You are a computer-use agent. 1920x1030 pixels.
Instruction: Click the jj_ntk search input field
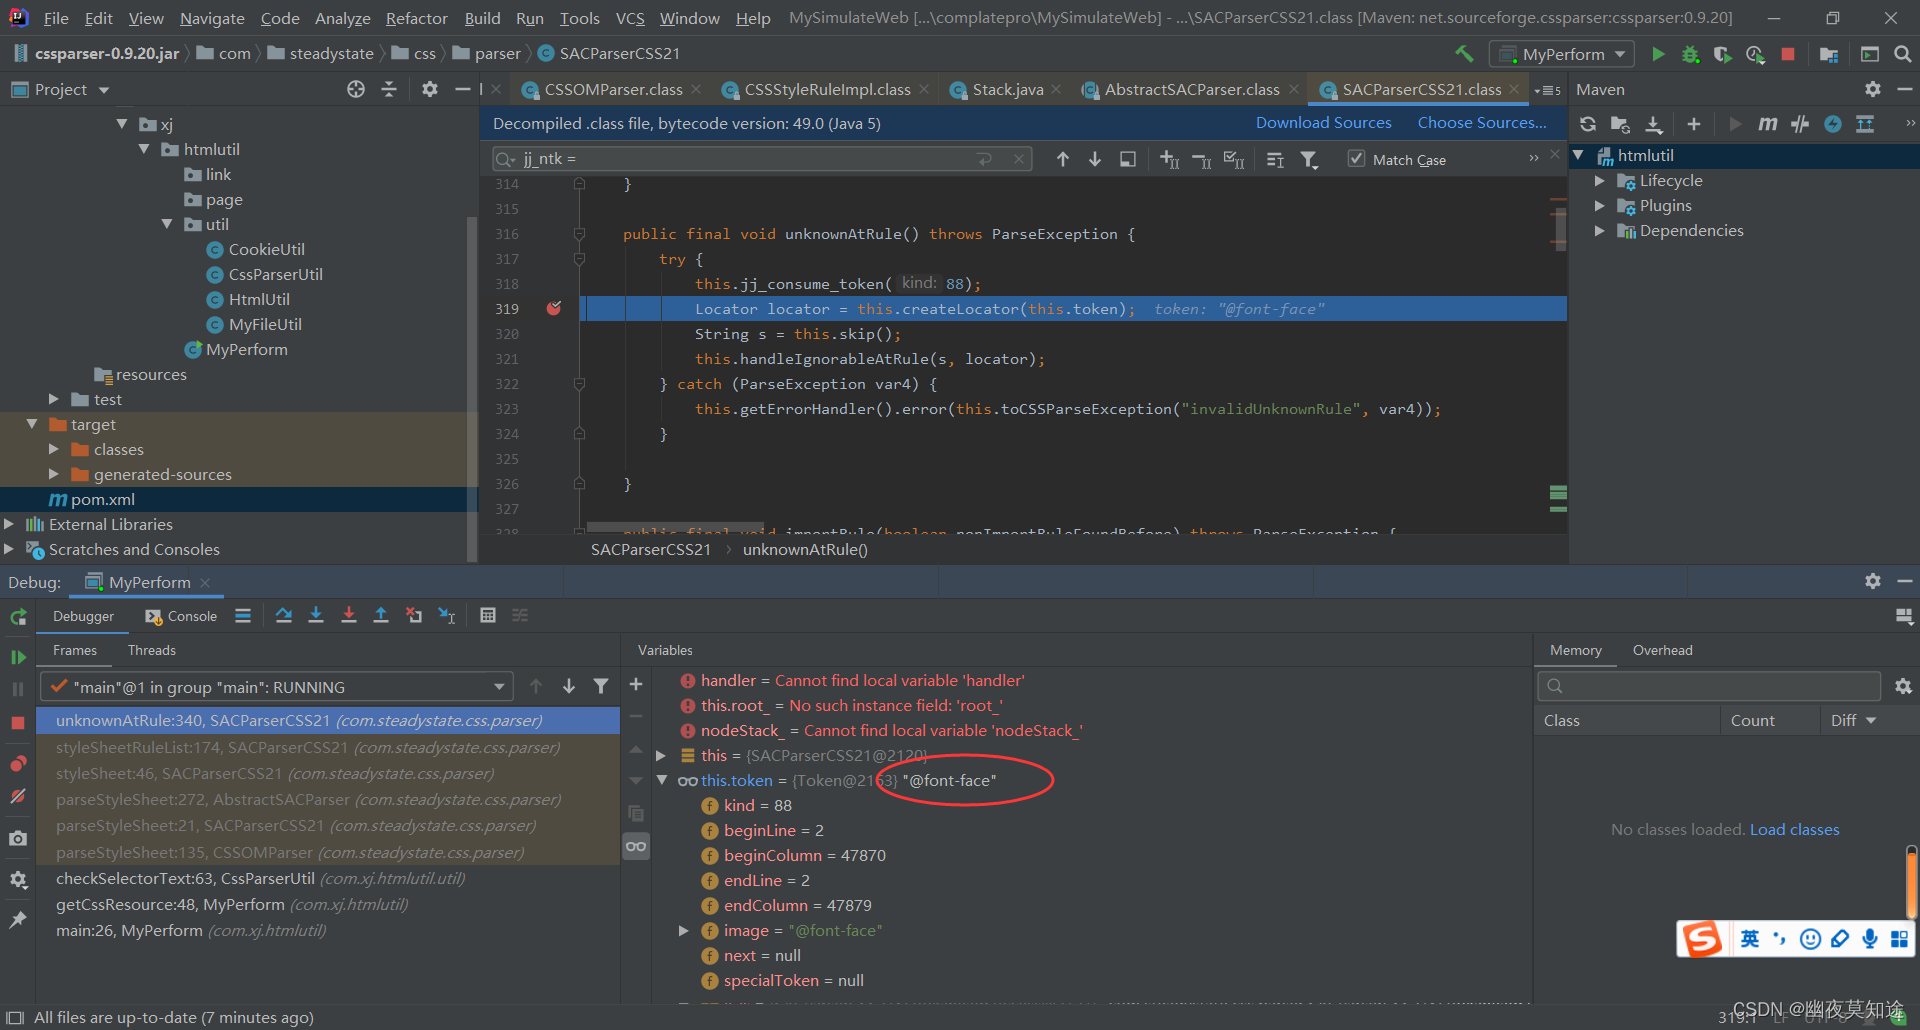[x=760, y=159]
